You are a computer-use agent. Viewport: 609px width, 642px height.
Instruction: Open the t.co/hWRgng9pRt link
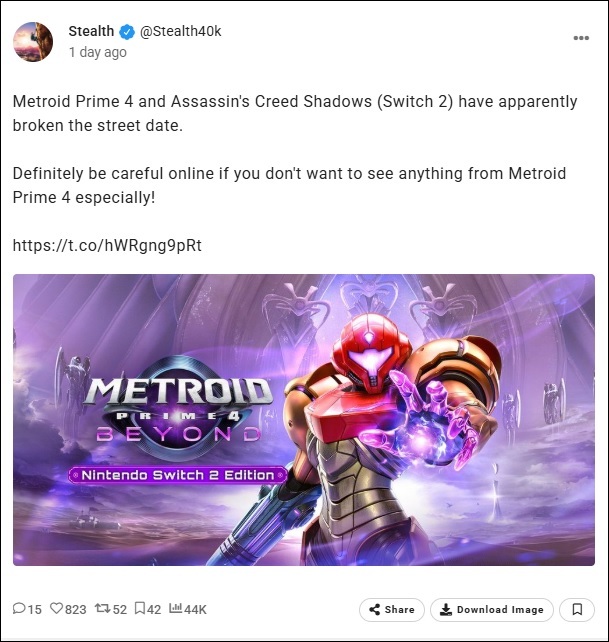point(107,245)
